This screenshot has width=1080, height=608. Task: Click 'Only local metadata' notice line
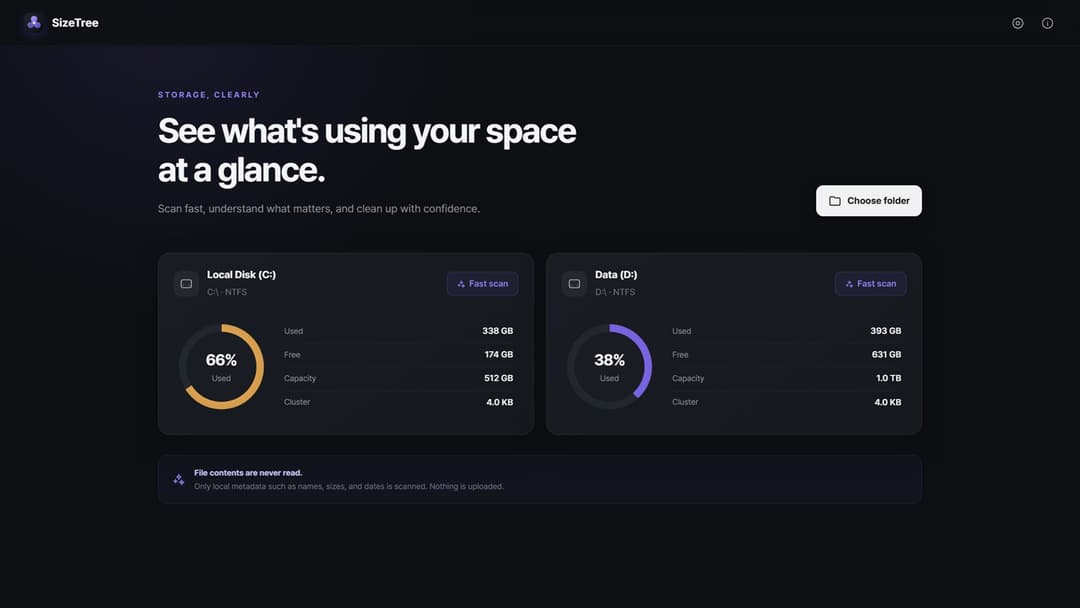point(349,486)
